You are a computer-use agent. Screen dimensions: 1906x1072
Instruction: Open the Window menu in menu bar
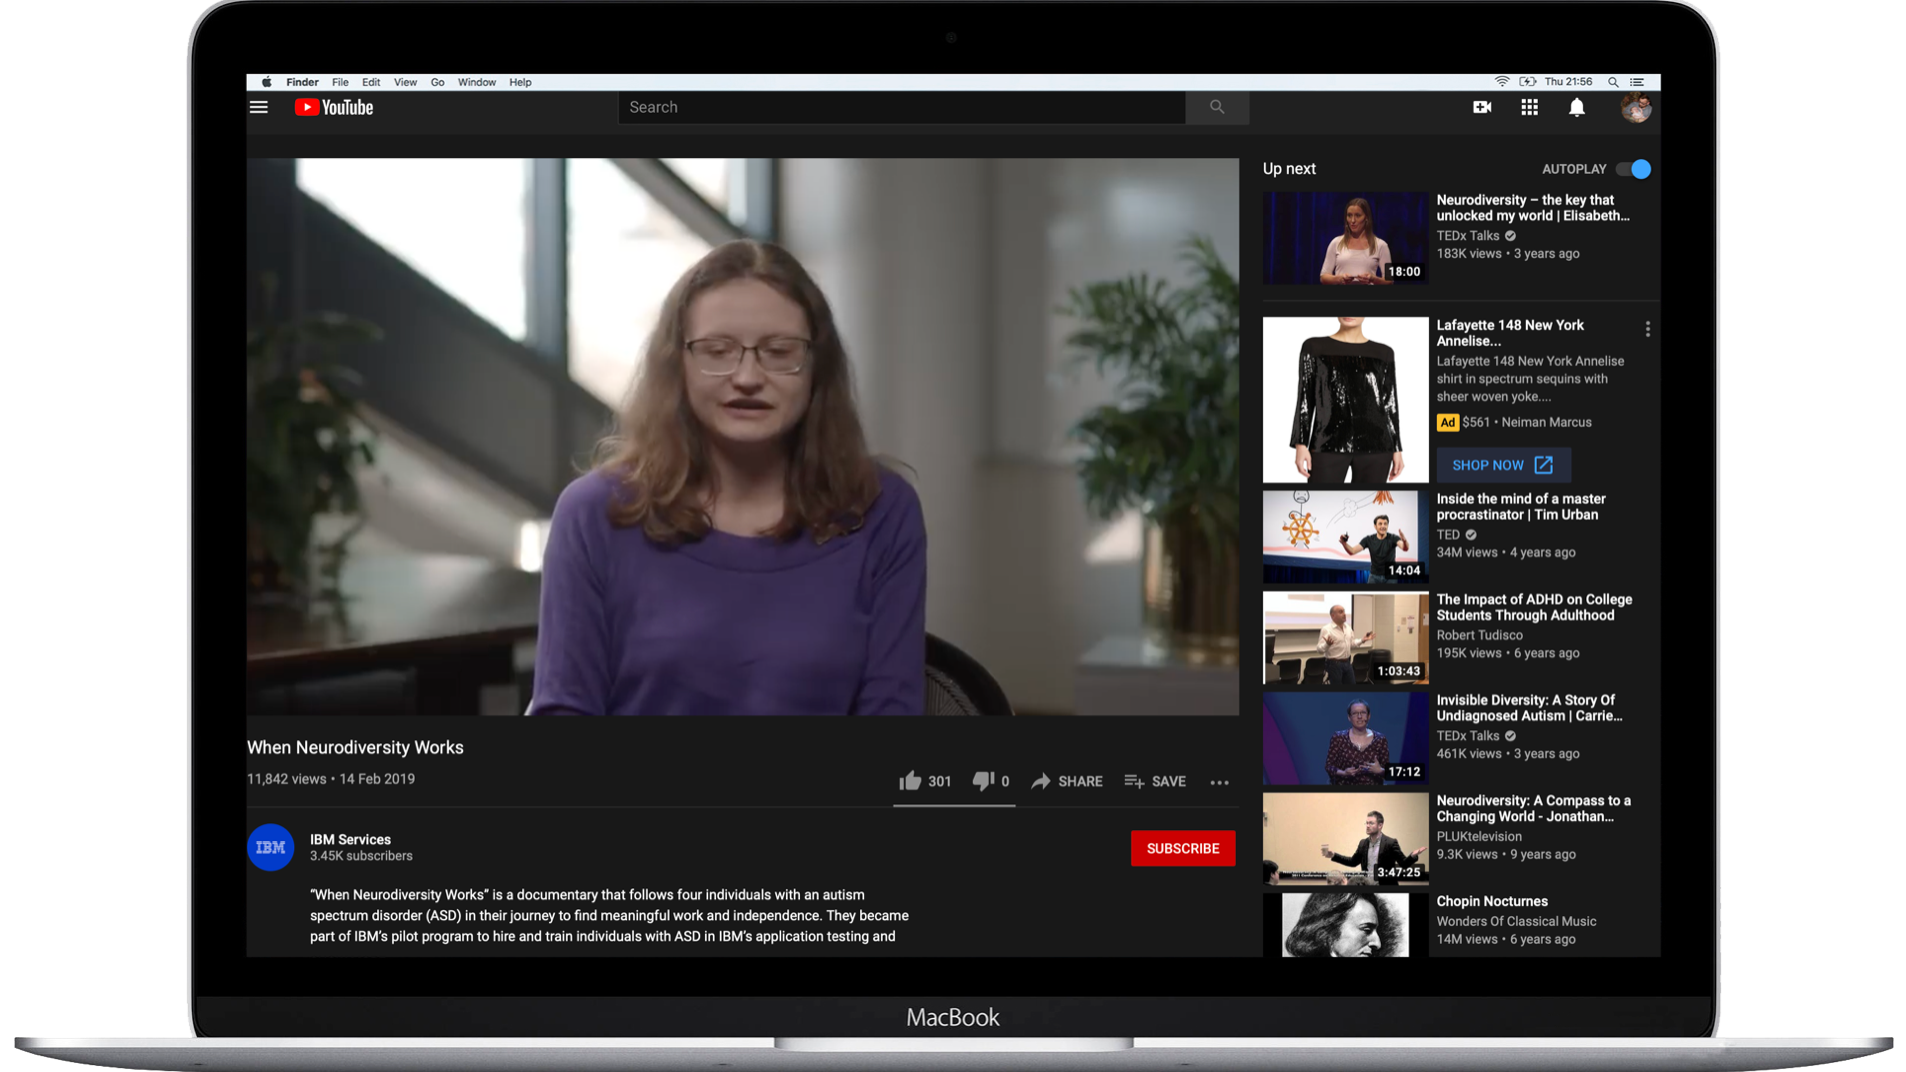pos(476,82)
